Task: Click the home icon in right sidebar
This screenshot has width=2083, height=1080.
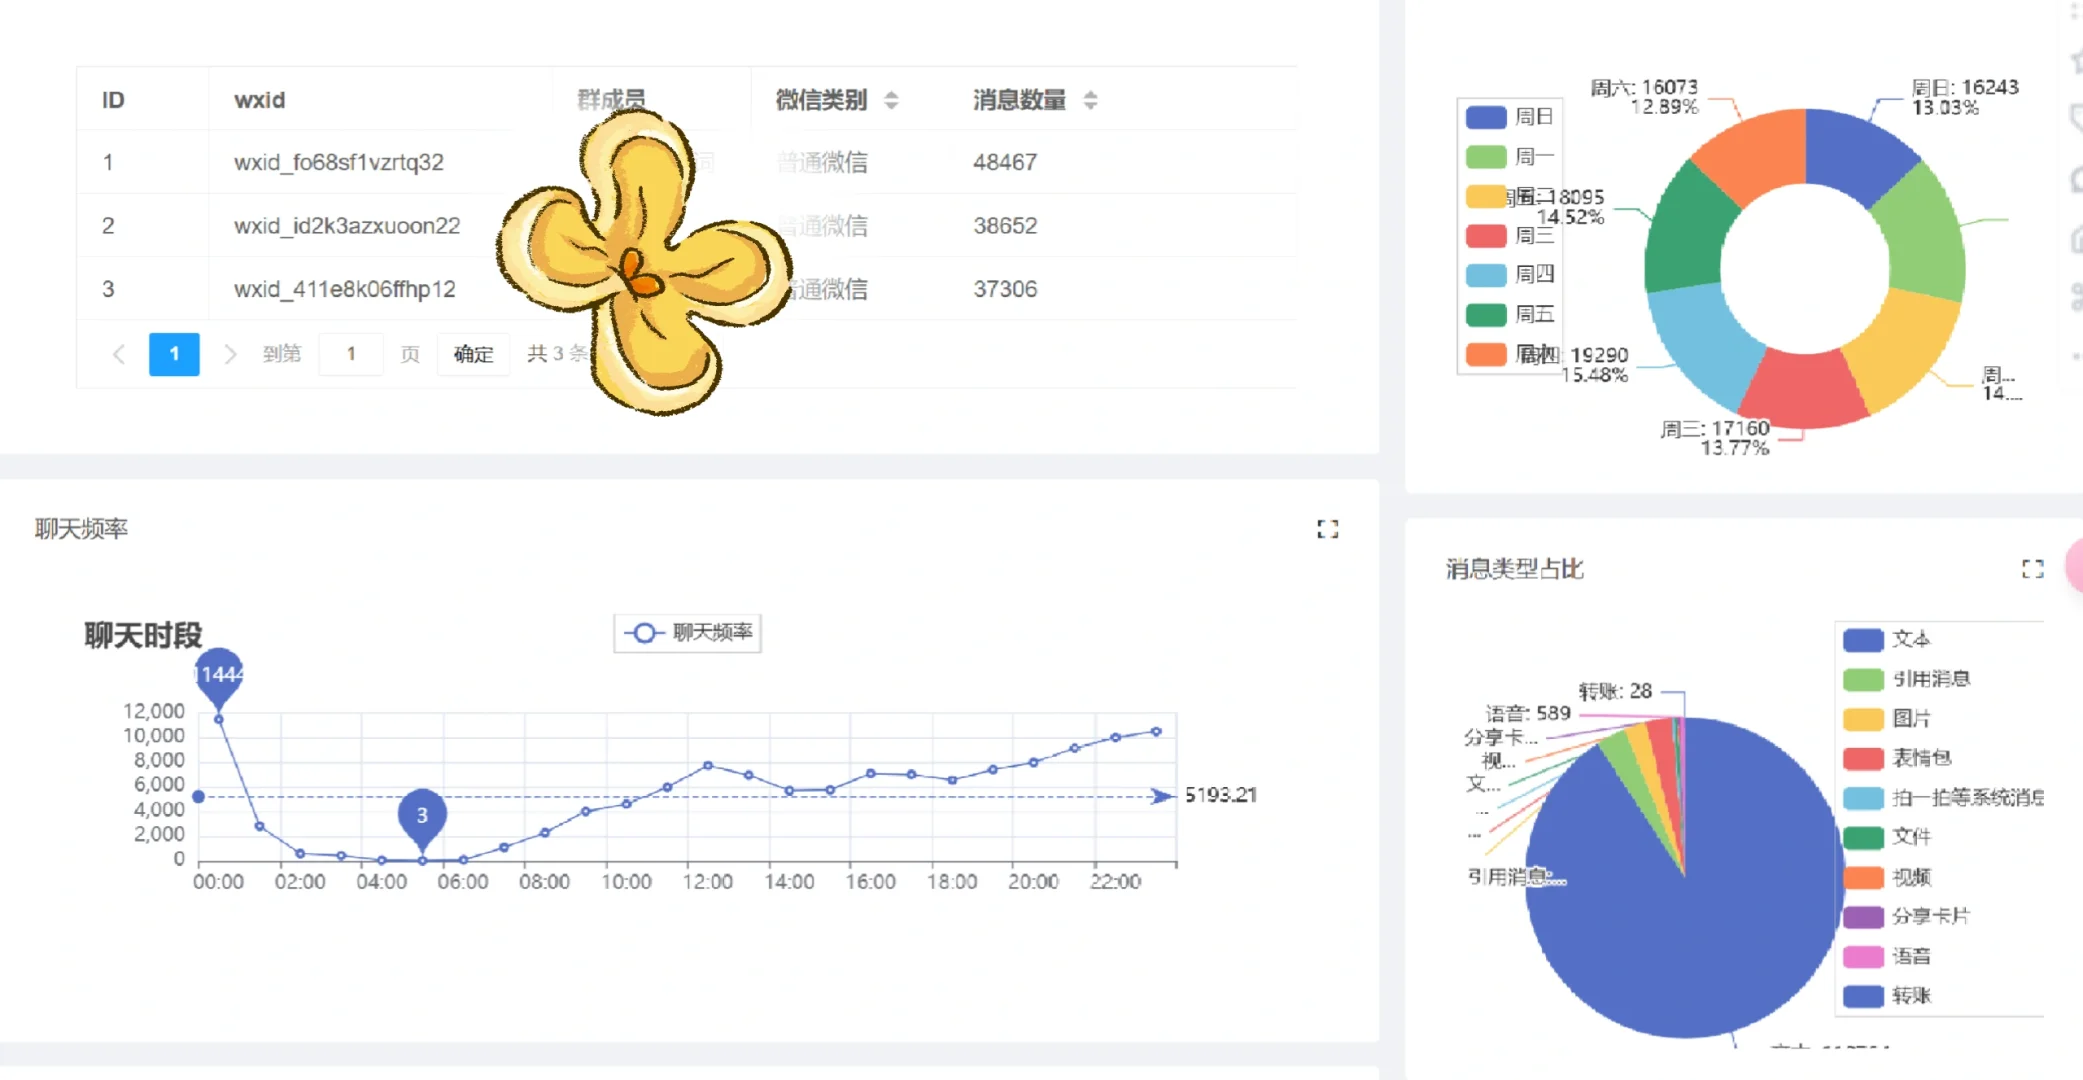Action: [2077, 240]
